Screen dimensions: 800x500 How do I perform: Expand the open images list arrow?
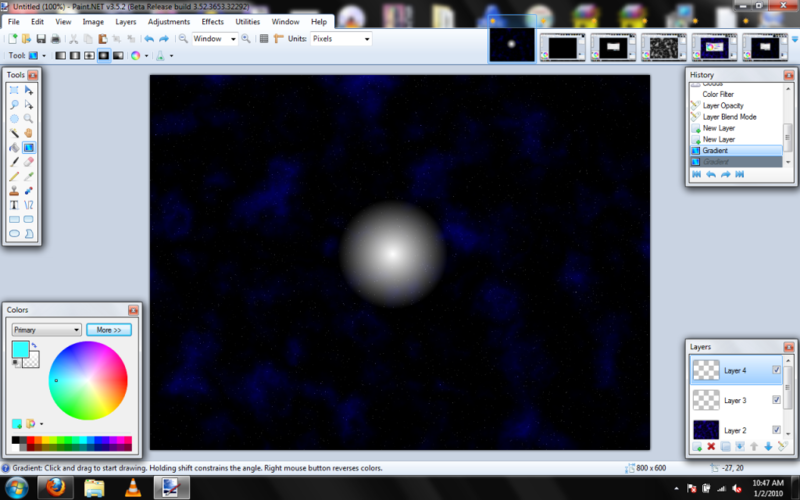794,39
